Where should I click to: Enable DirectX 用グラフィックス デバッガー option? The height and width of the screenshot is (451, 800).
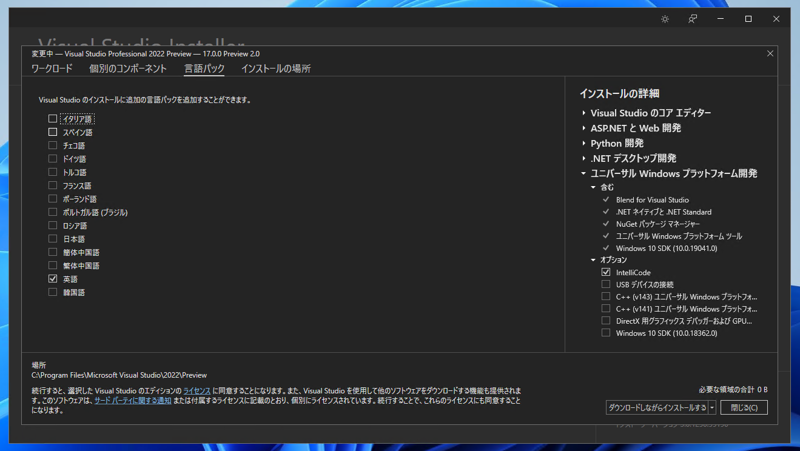tap(606, 321)
